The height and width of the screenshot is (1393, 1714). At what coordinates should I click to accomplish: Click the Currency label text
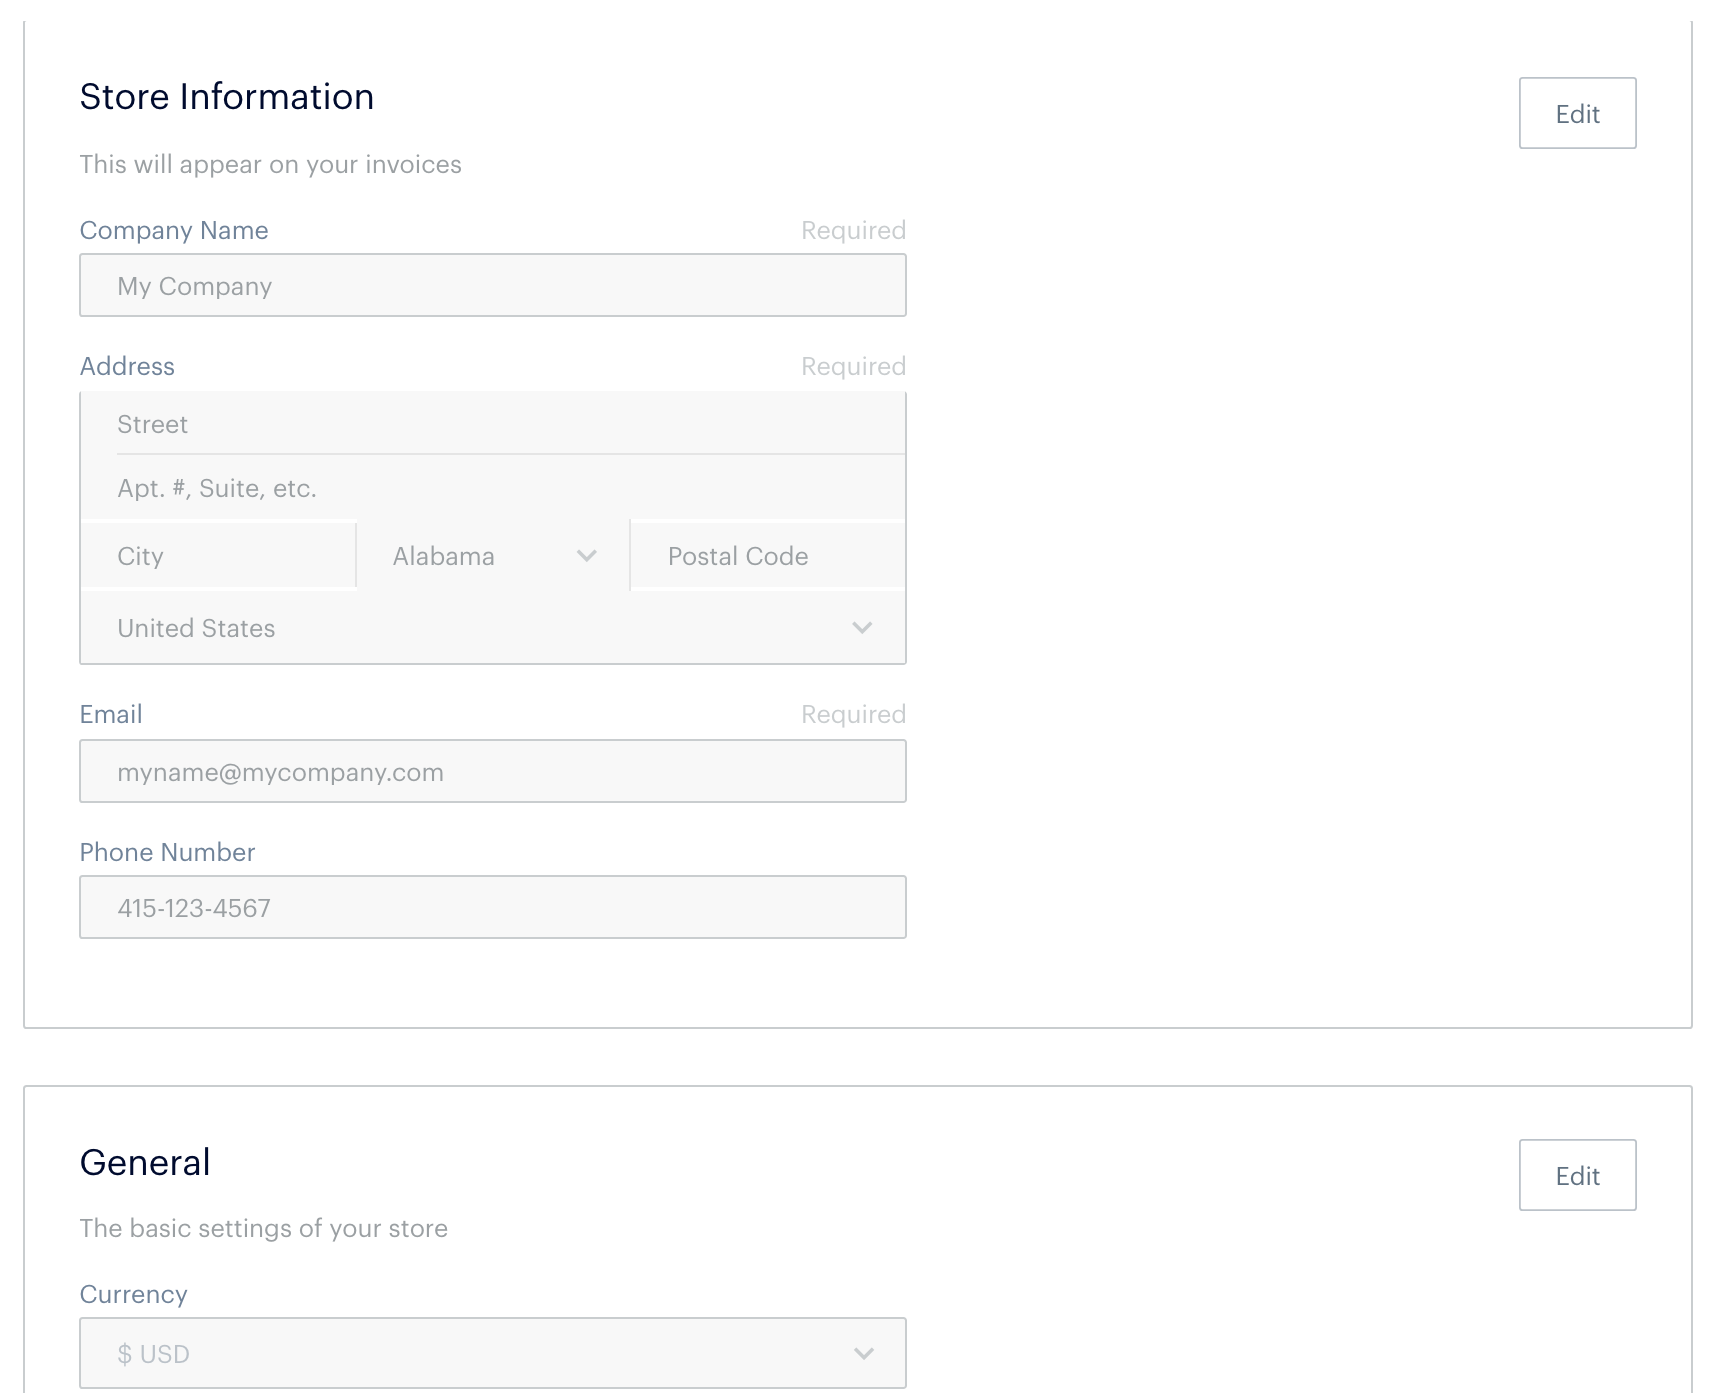click(133, 1294)
